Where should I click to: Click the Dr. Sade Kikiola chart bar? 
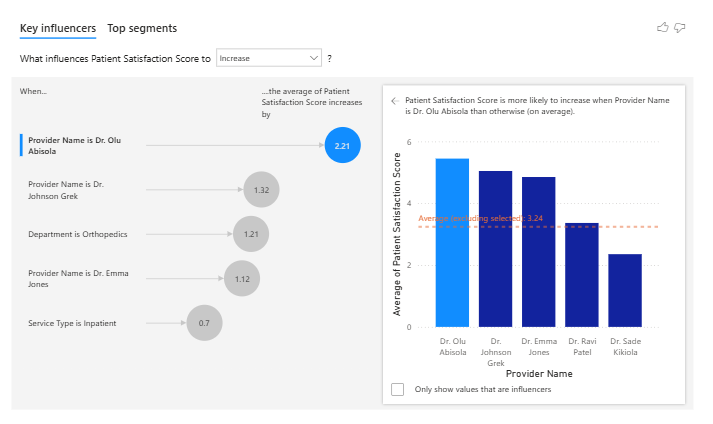pos(625,291)
